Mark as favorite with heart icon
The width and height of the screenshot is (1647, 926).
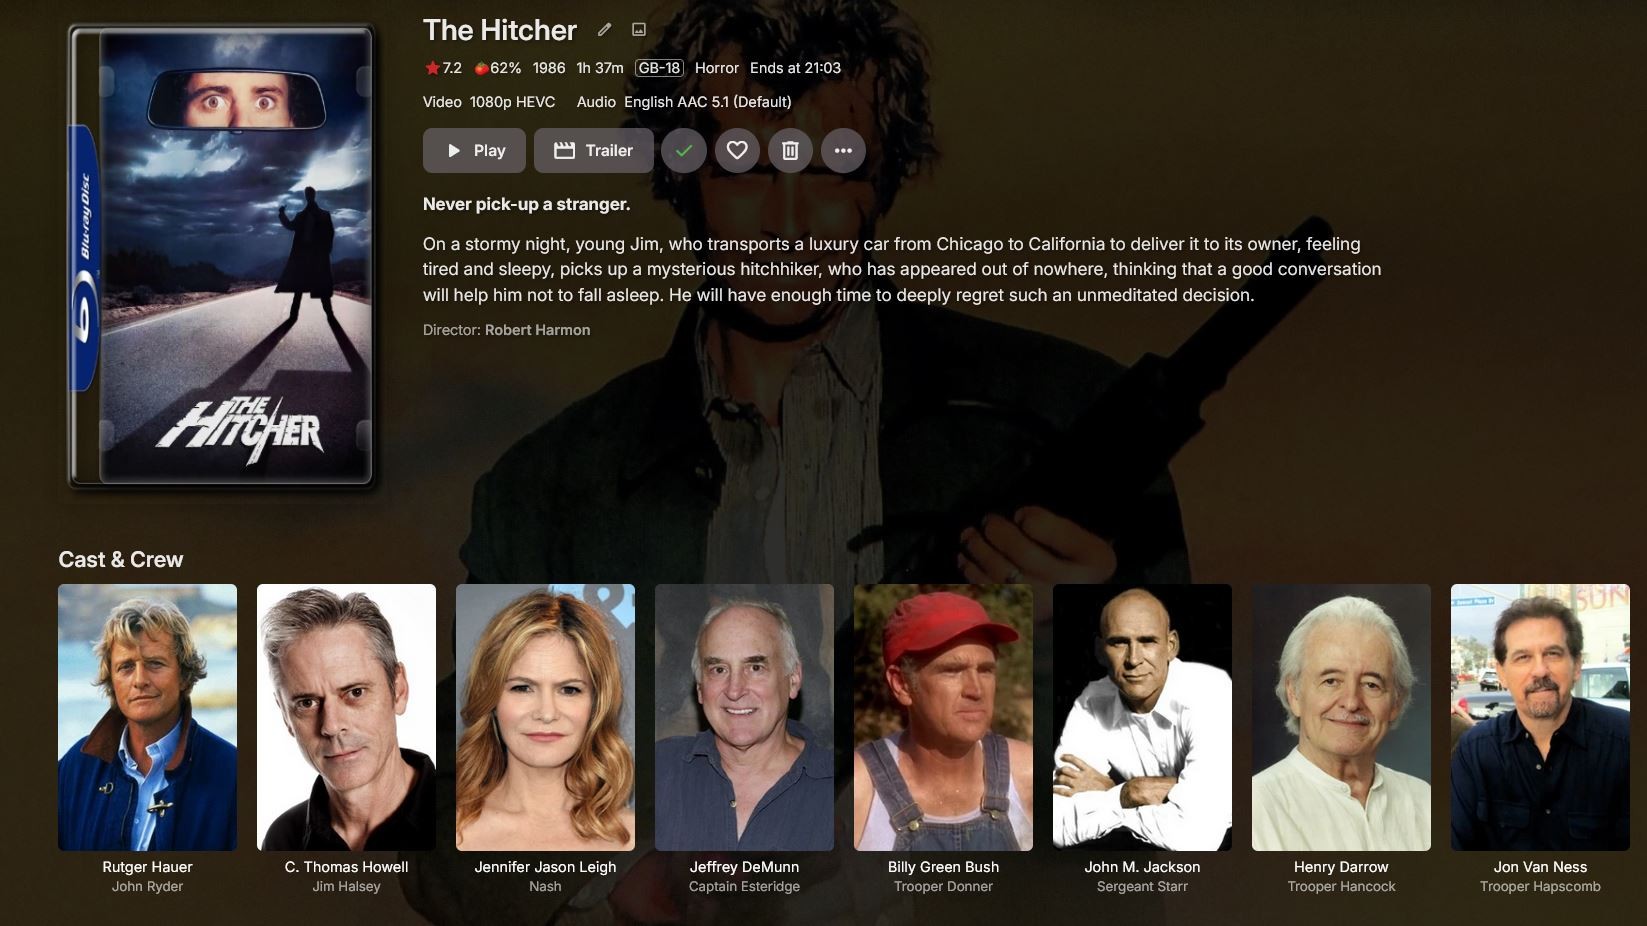(737, 150)
